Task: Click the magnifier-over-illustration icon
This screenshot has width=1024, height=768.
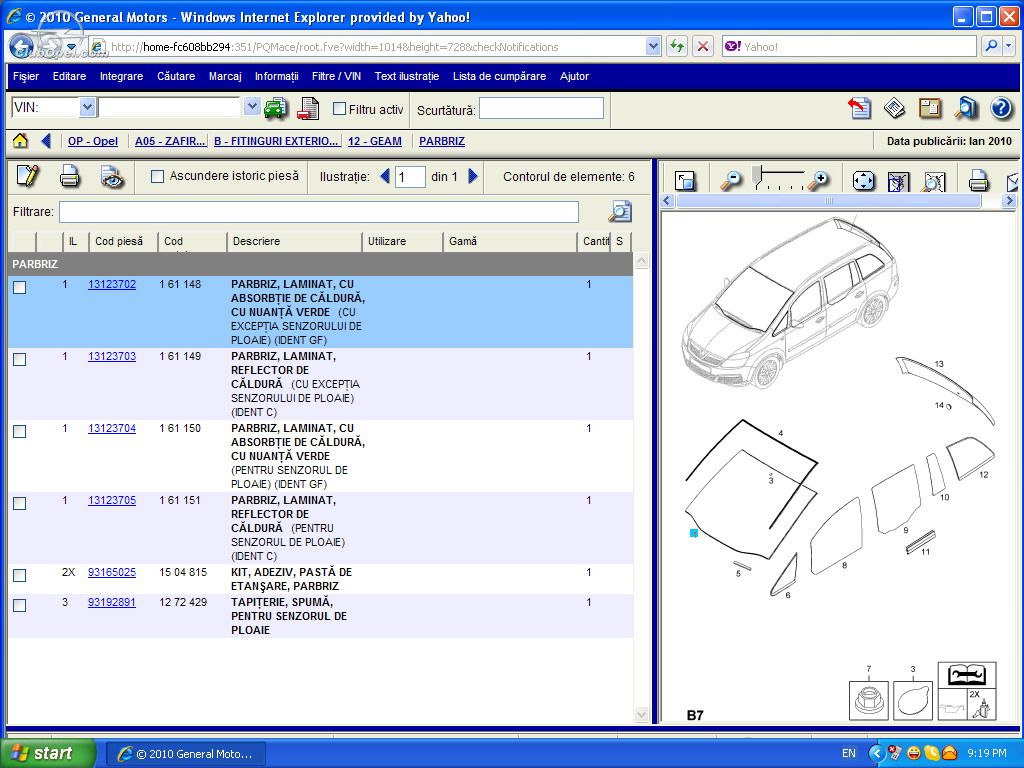Action: 935,181
